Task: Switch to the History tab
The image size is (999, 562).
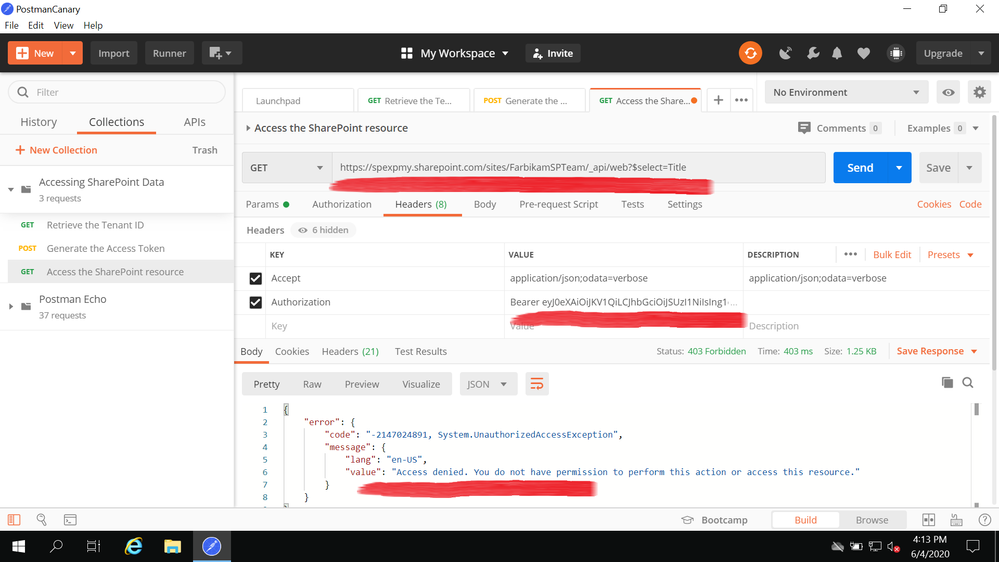Action: (x=38, y=122)
